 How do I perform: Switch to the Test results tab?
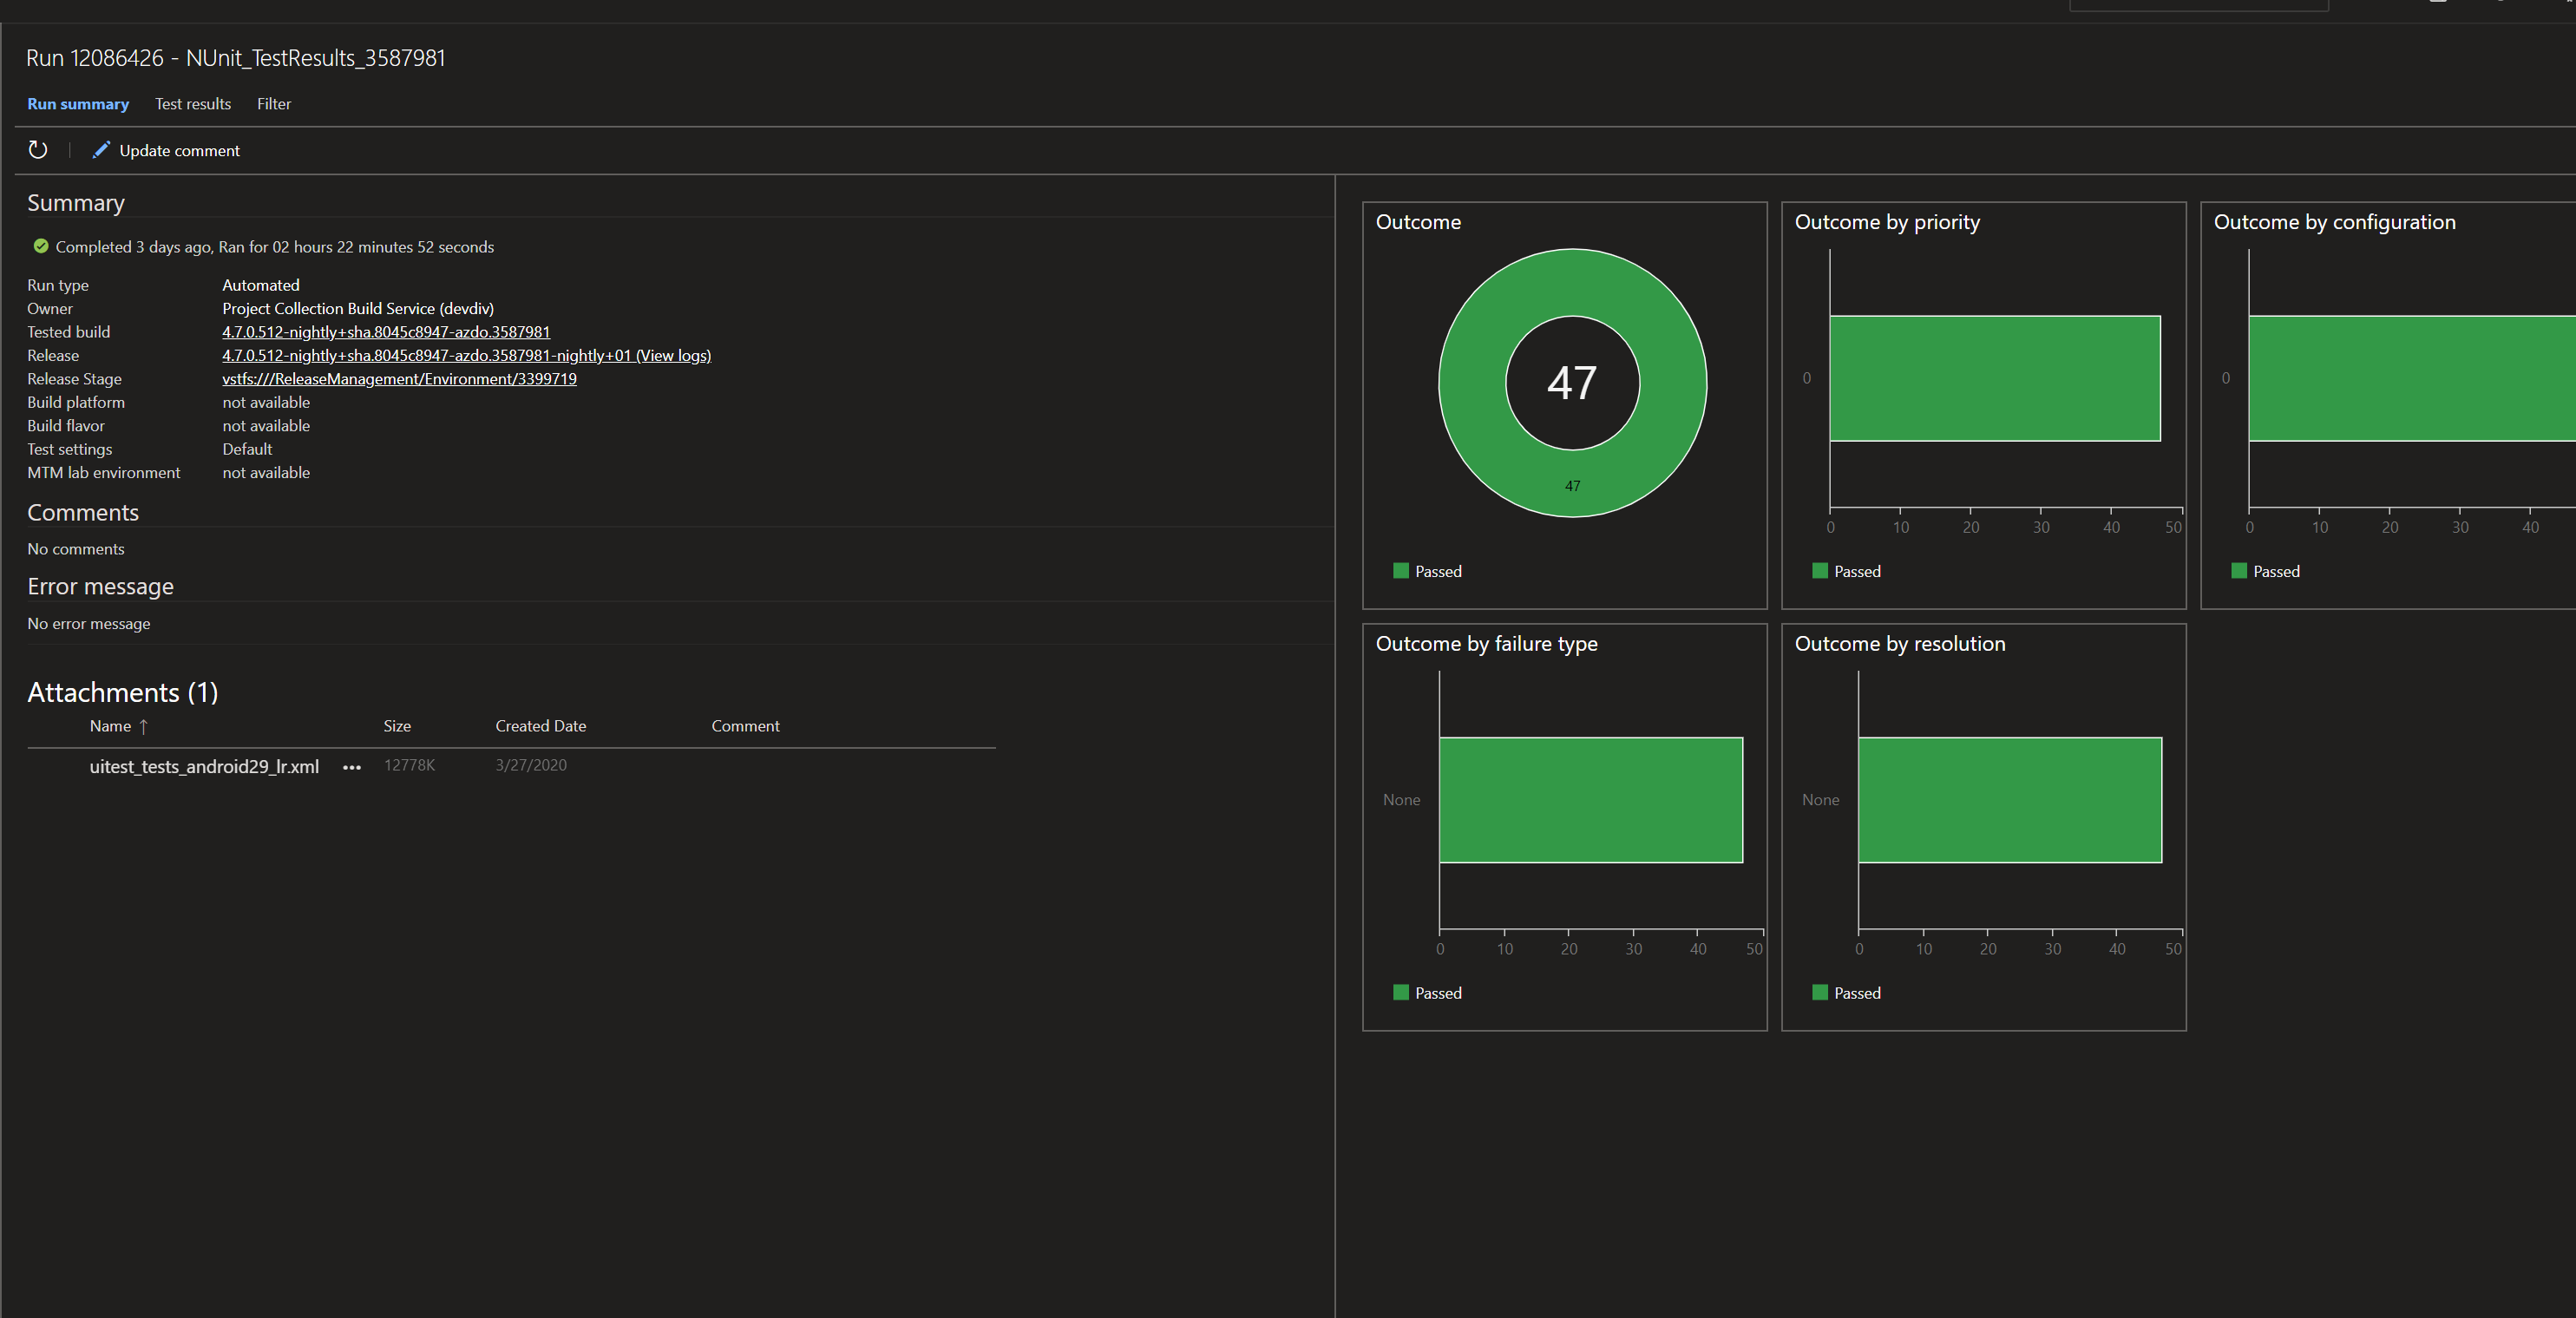(192, 104)
